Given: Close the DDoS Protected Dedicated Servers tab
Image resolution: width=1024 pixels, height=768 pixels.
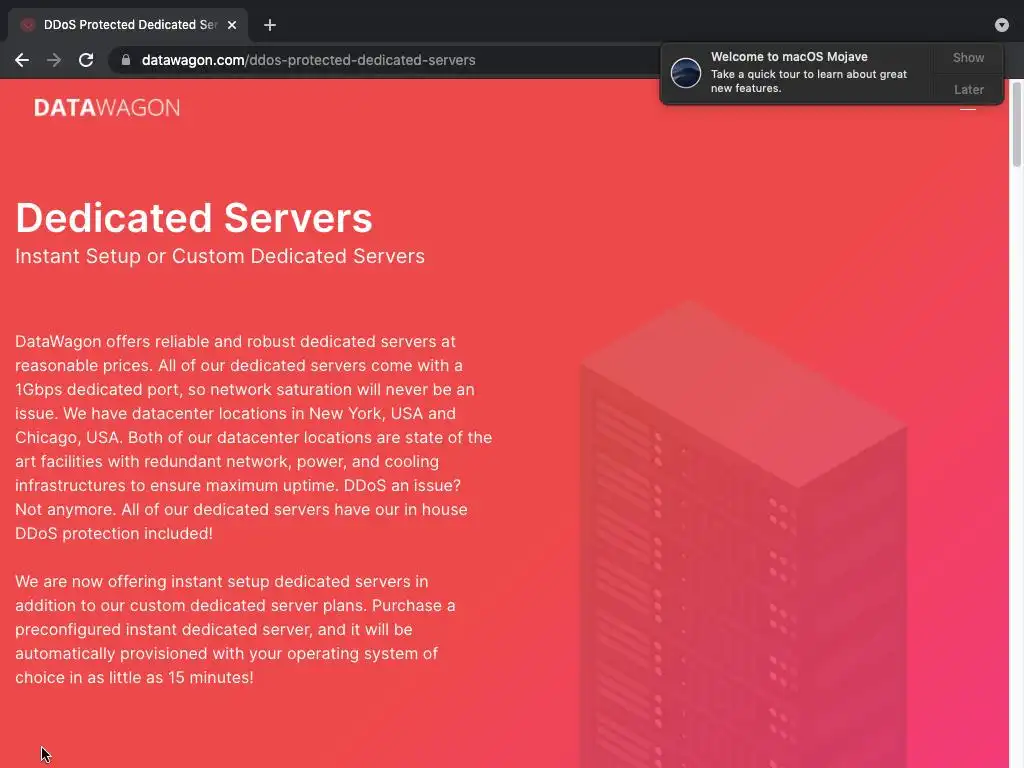Looking at the screenshot, I should (232, 25).
